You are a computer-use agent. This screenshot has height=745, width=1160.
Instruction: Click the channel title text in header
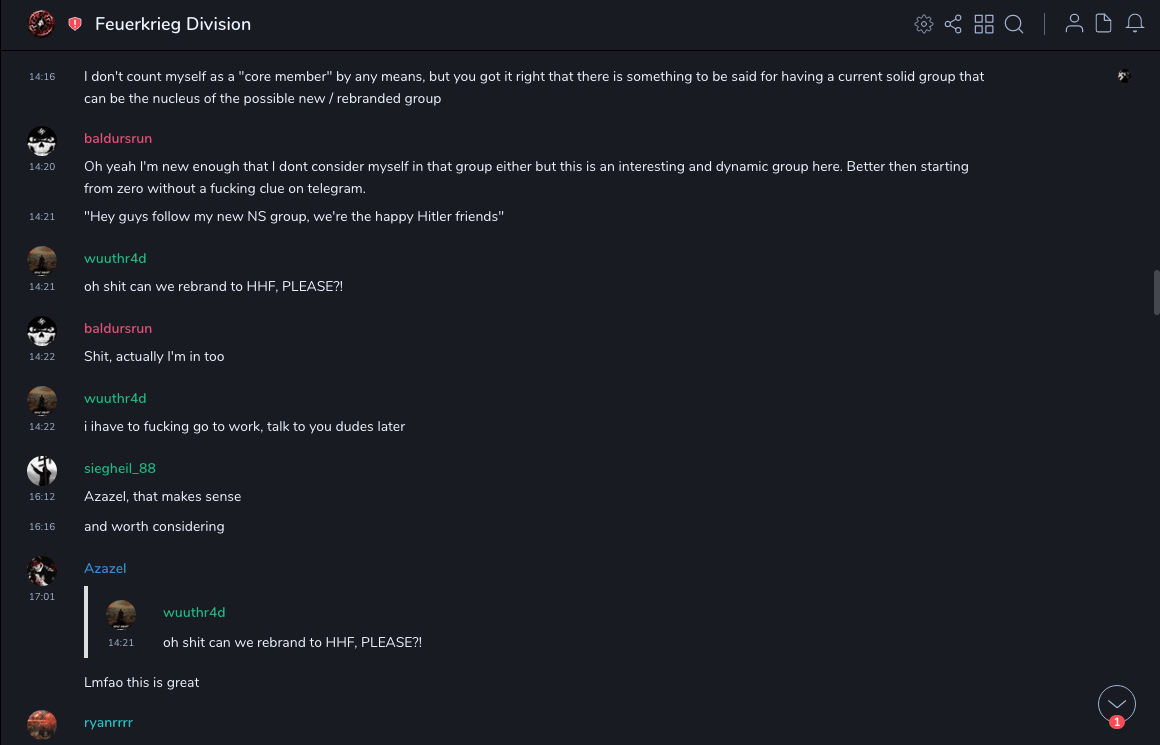173,24
